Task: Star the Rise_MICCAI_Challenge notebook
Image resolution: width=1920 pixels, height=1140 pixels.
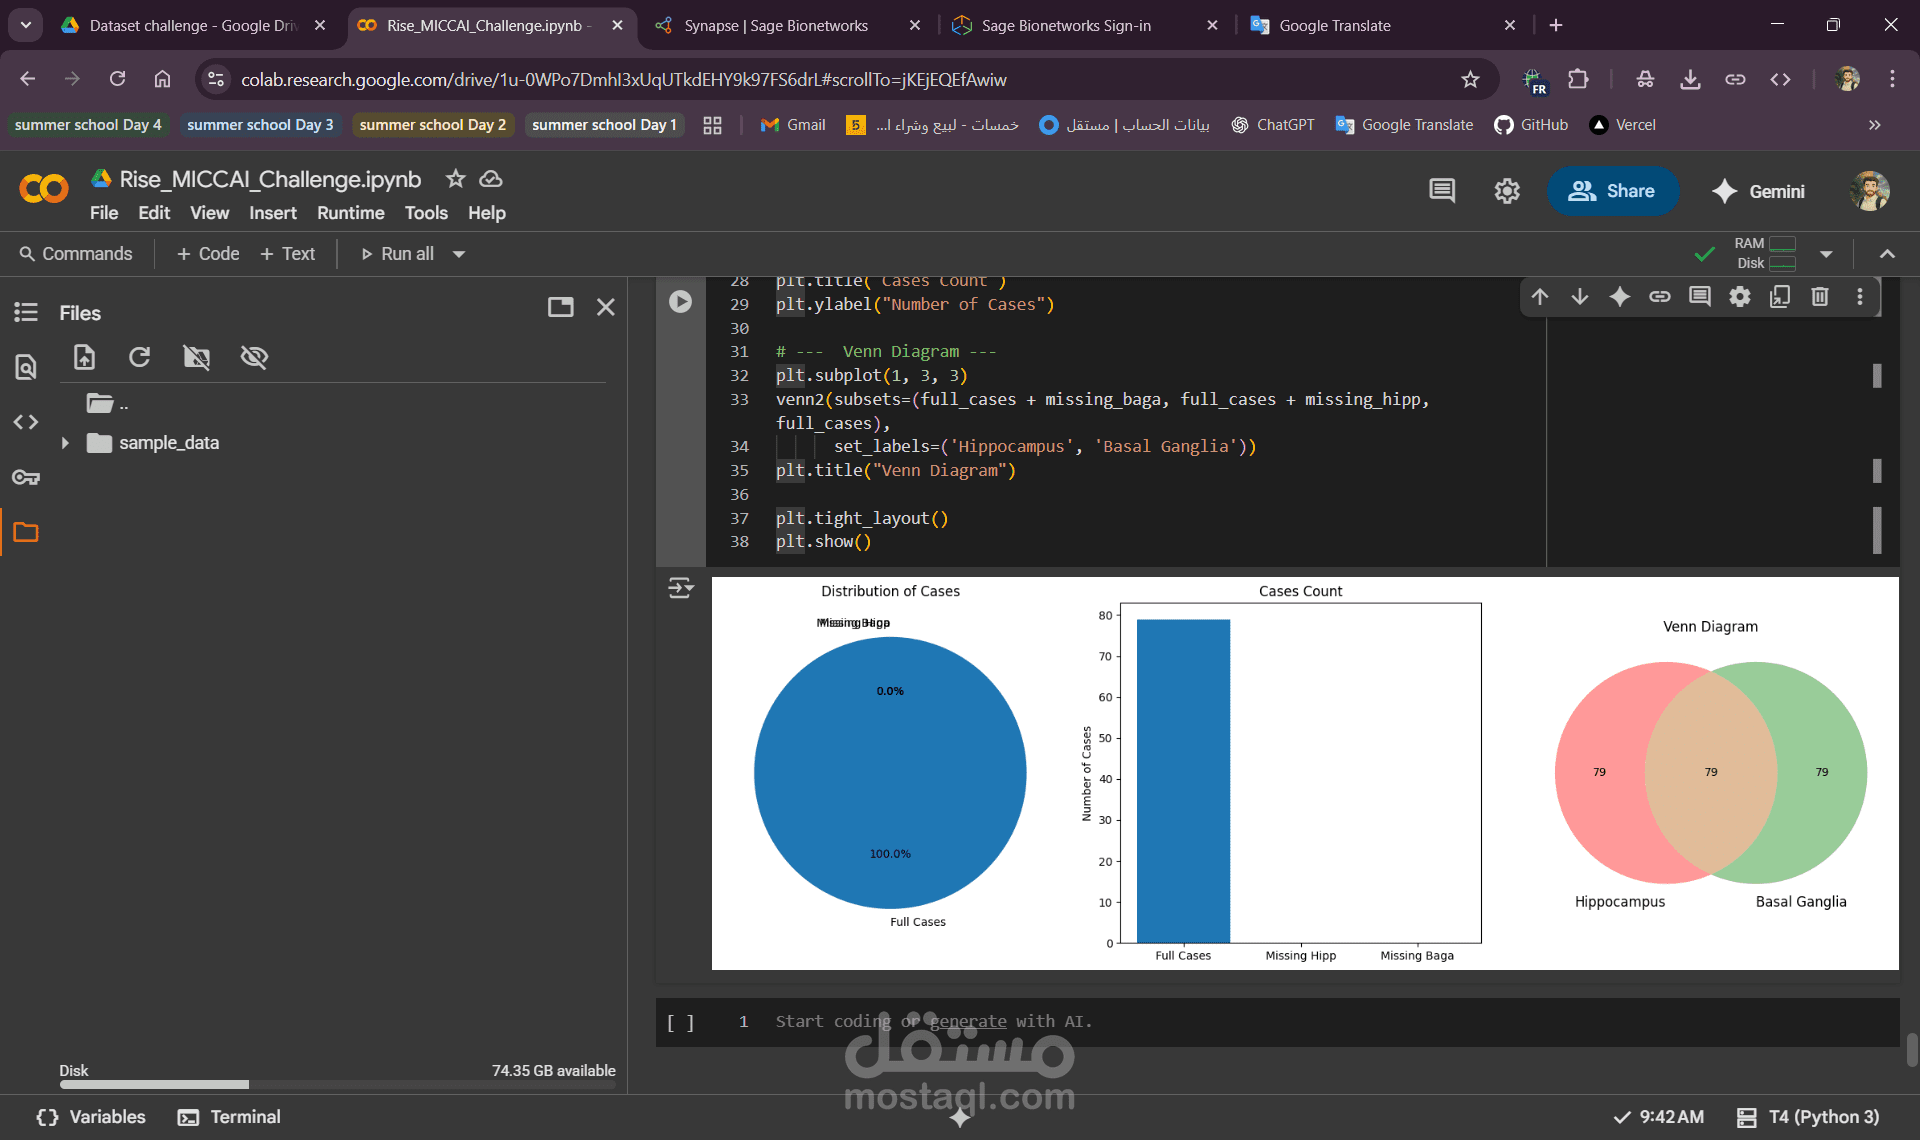Action: (456, 179)
